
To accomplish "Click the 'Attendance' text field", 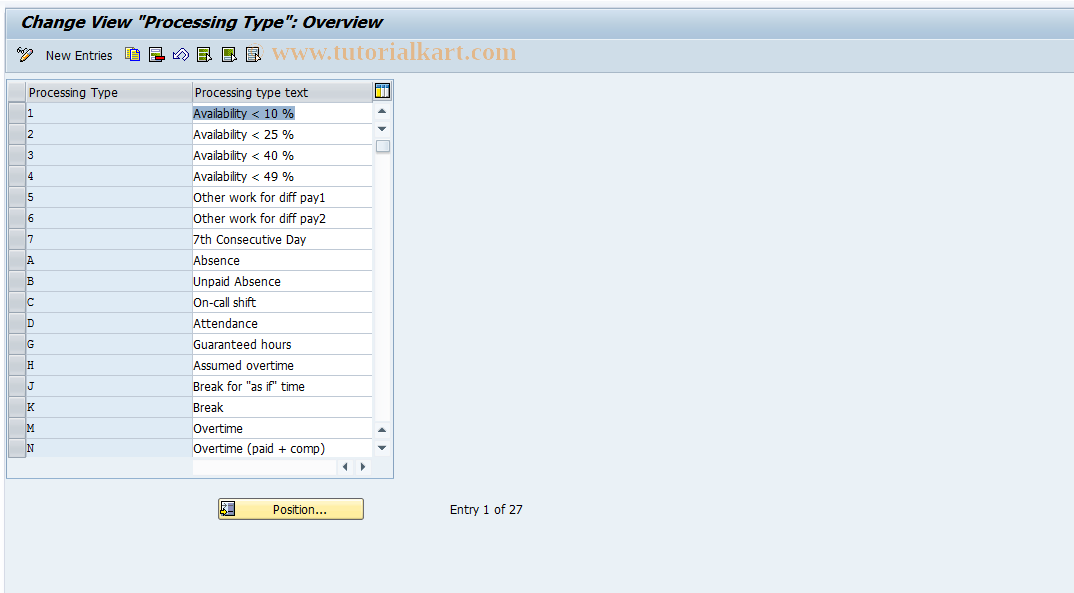I will click(282, 323).
